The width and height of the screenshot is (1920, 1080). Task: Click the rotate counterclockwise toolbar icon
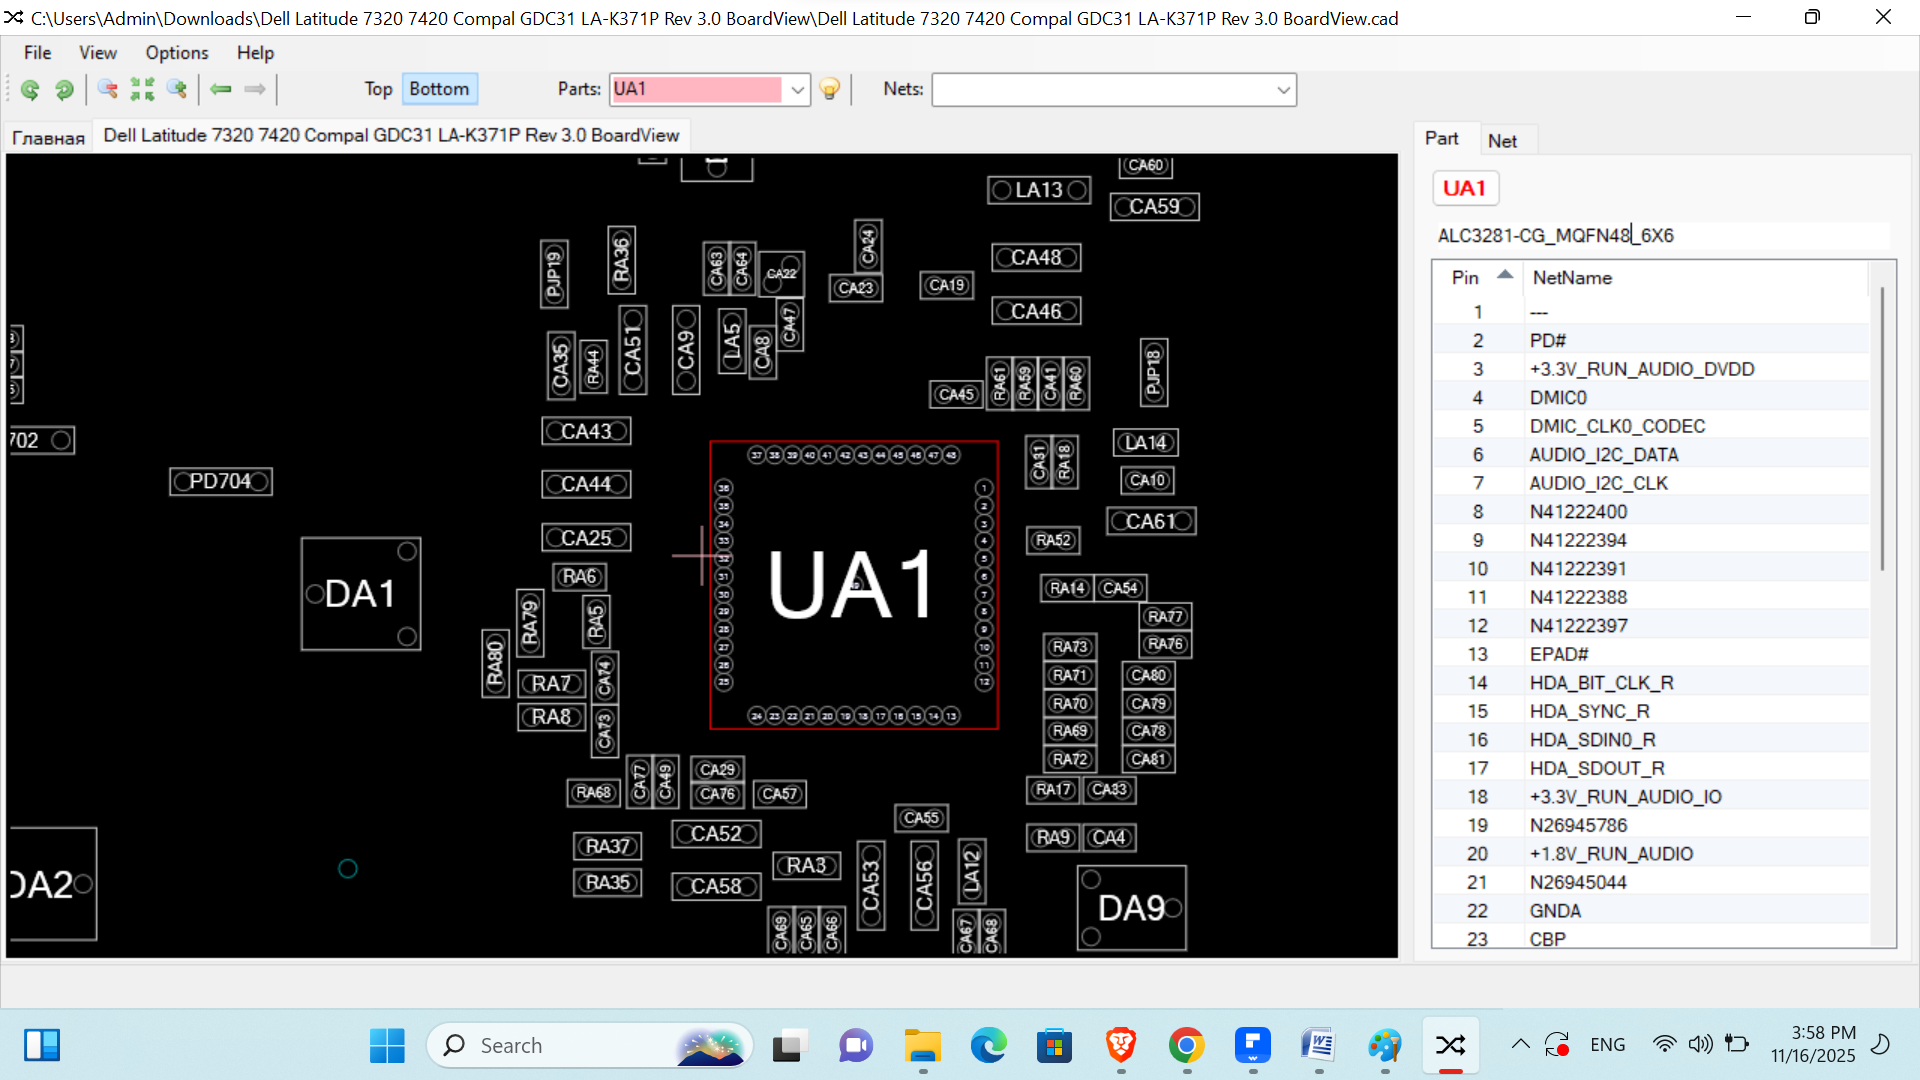(30, 90)
